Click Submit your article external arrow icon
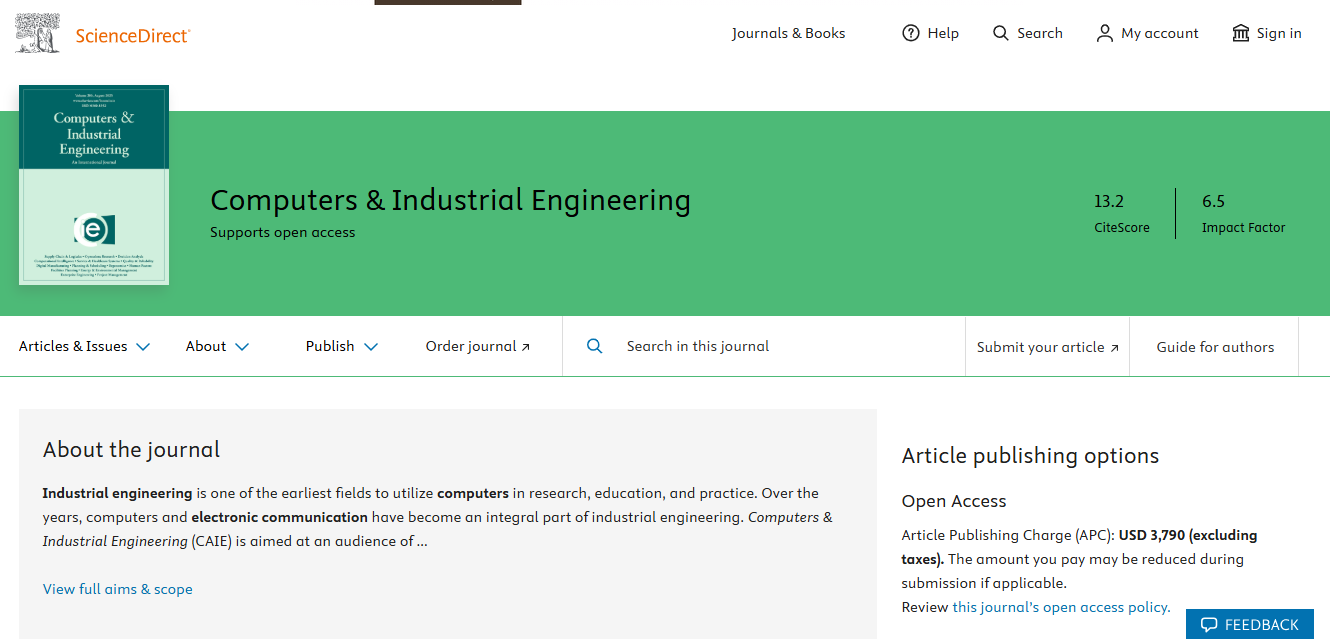 coord(1114,348)
